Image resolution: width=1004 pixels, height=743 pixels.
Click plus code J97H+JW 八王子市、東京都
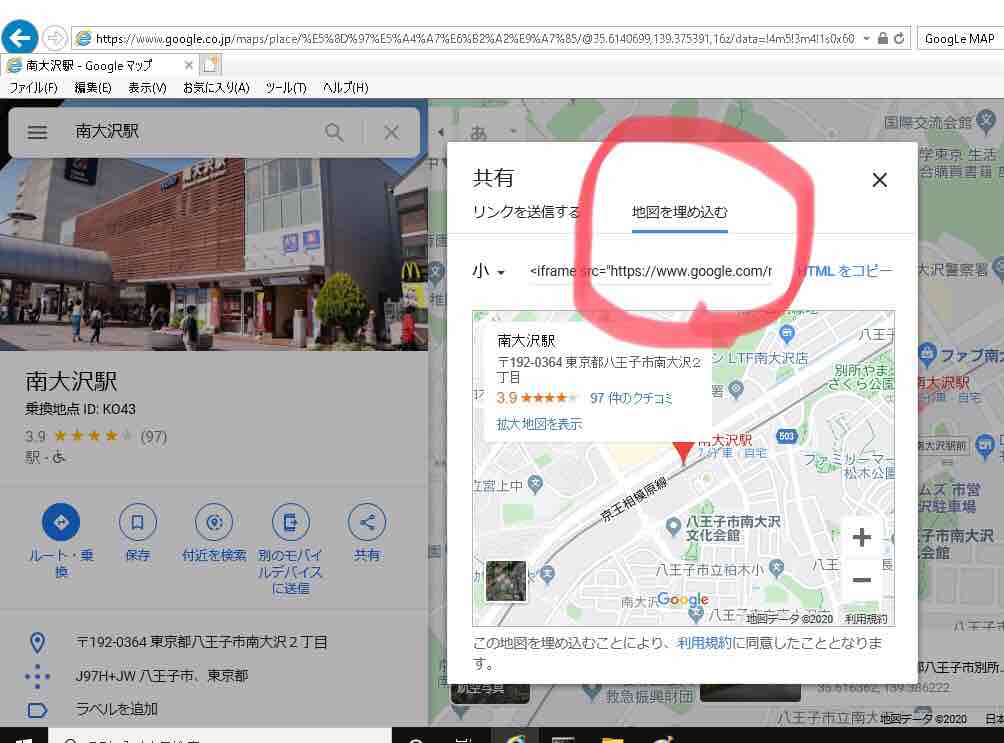161,676
